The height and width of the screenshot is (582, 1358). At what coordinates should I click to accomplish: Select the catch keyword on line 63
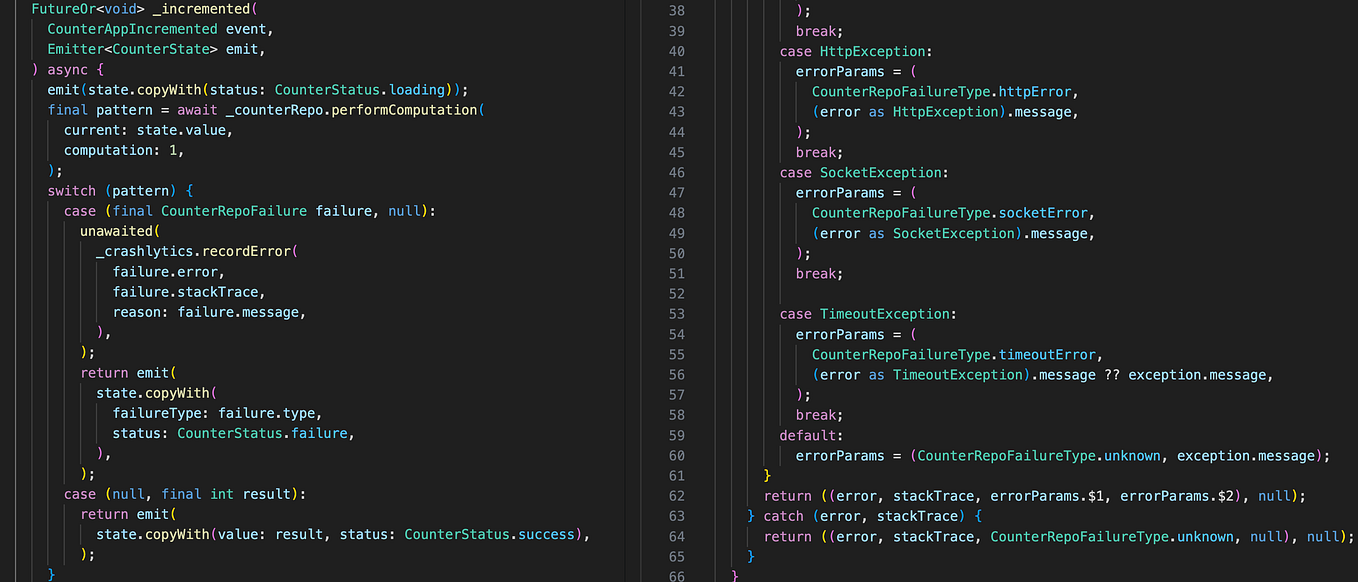pos(783,515)
